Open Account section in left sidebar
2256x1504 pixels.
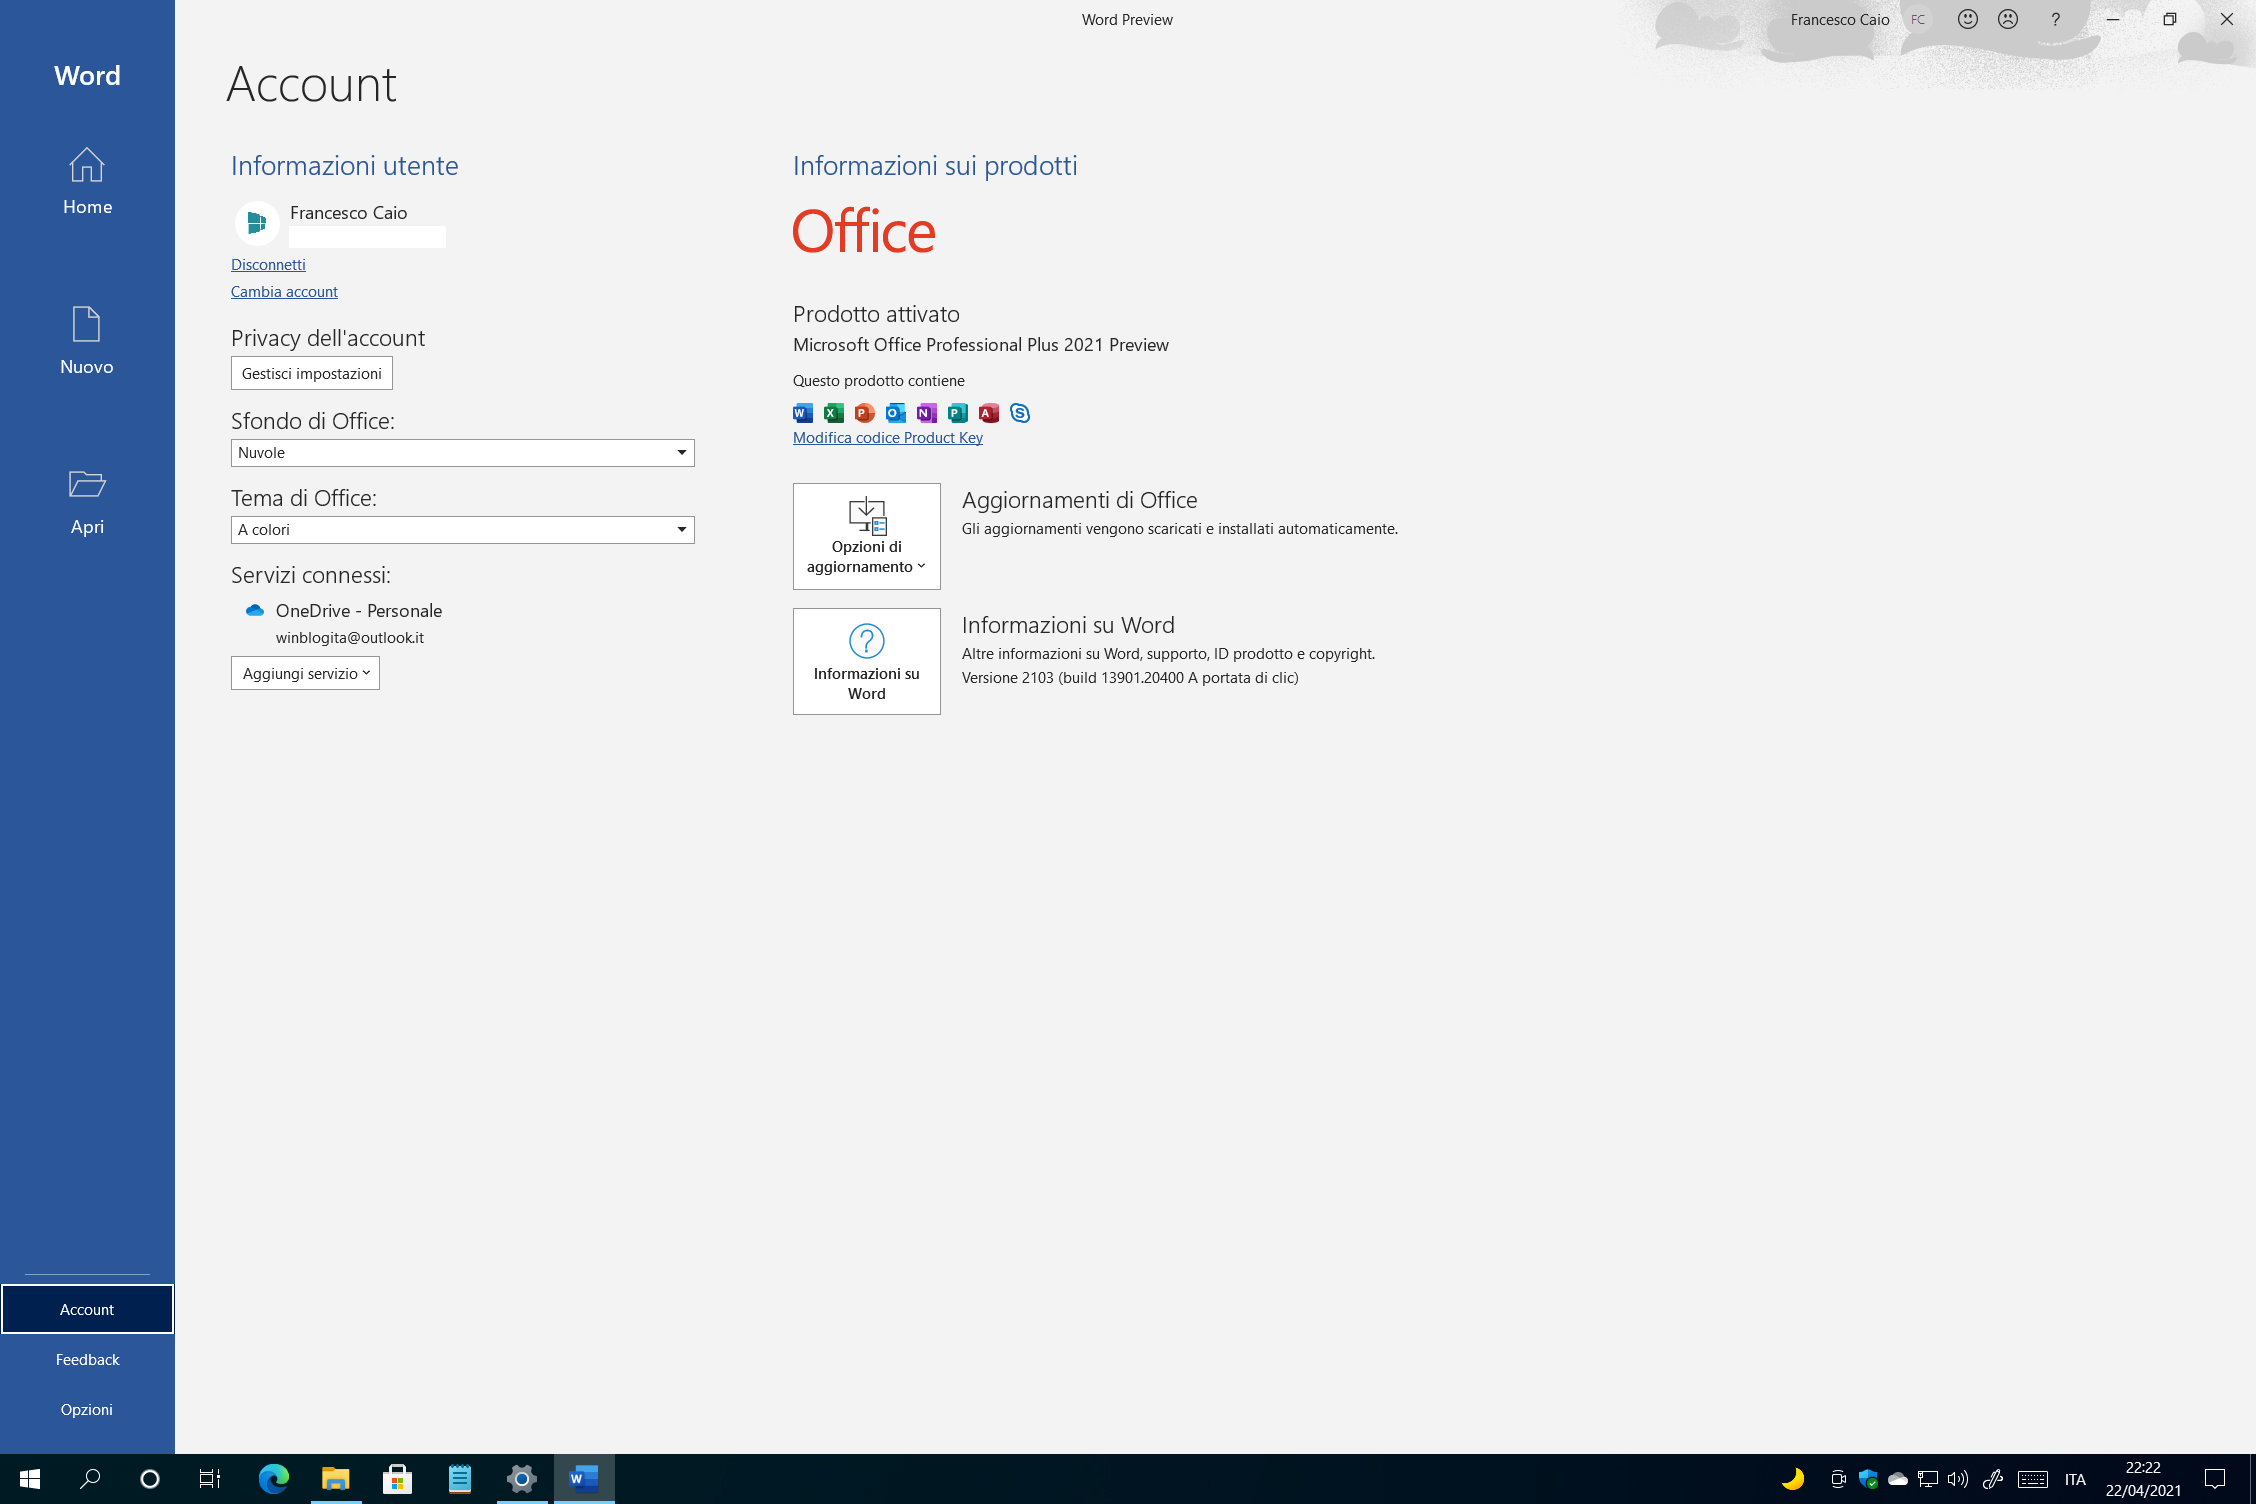[87, 1308]
